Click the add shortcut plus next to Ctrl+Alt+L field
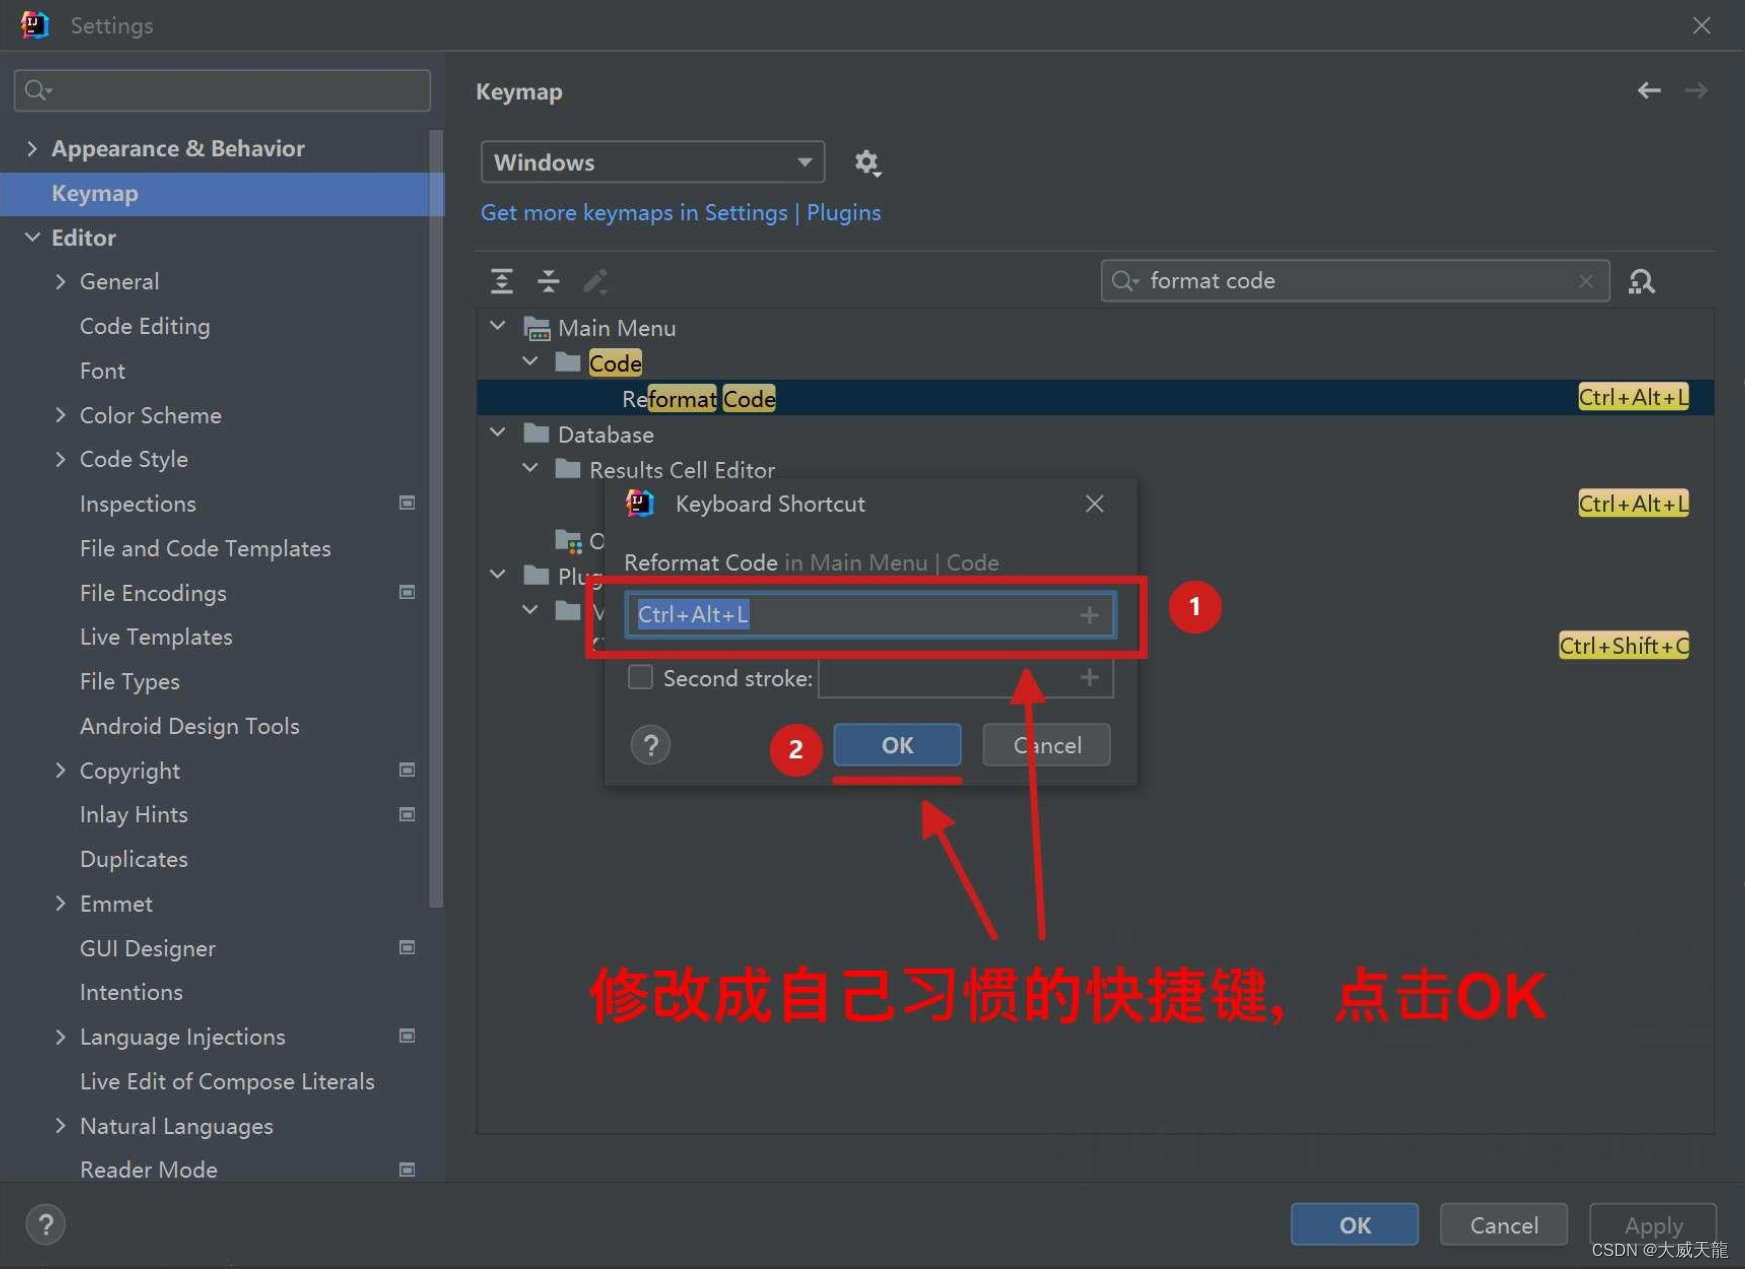Image resolution: width=1745 pixels, height=1269 pixels. [x=1089, y=615]
